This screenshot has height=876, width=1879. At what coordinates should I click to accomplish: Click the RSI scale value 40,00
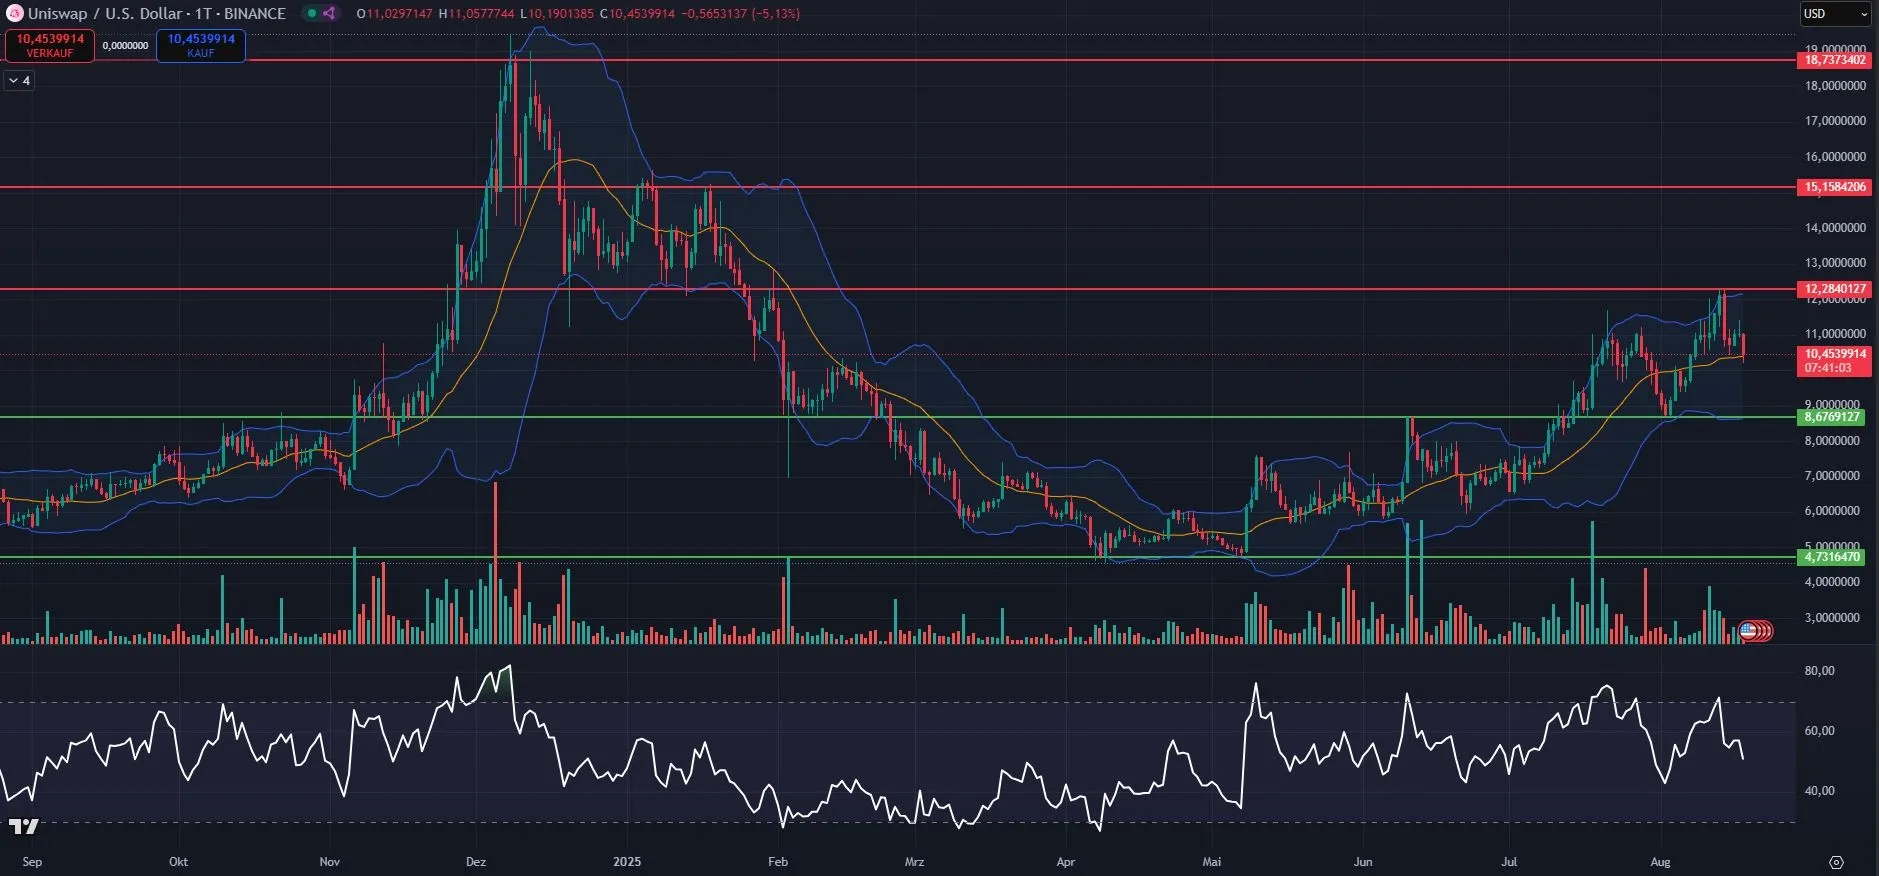[x=1819, y=791]
